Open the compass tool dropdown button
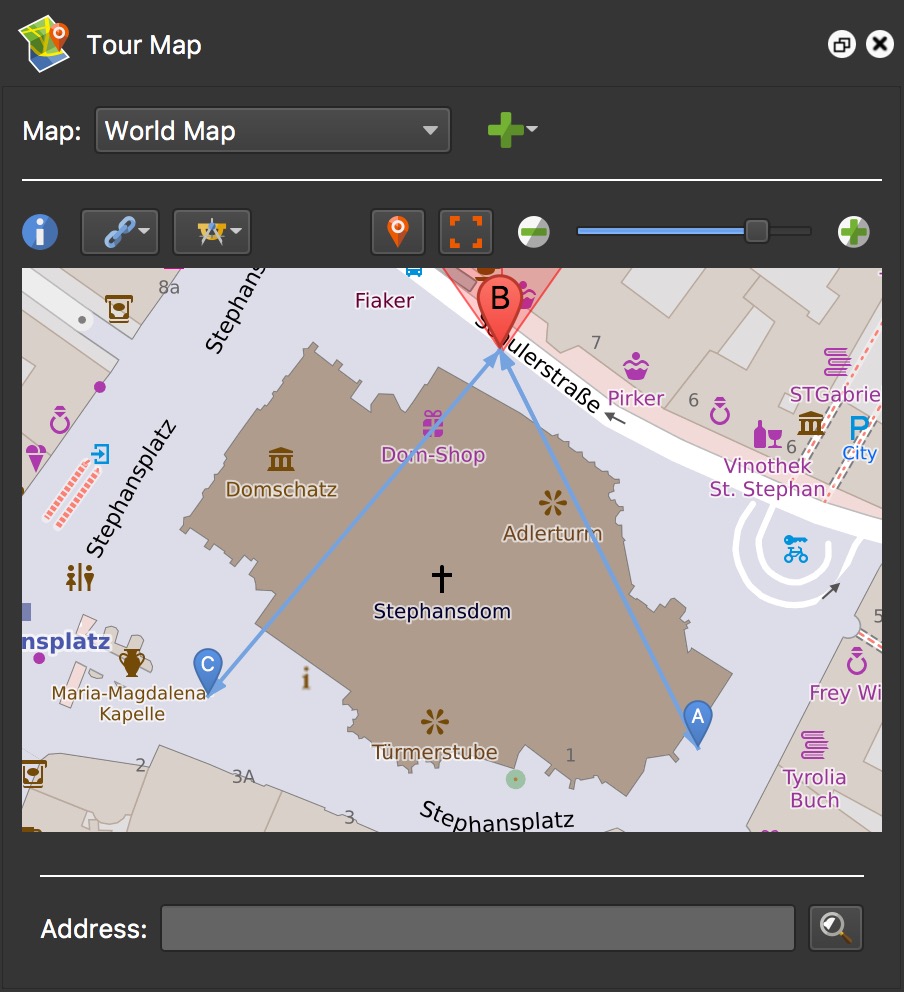904x992 pixels. tap(211, 233)
